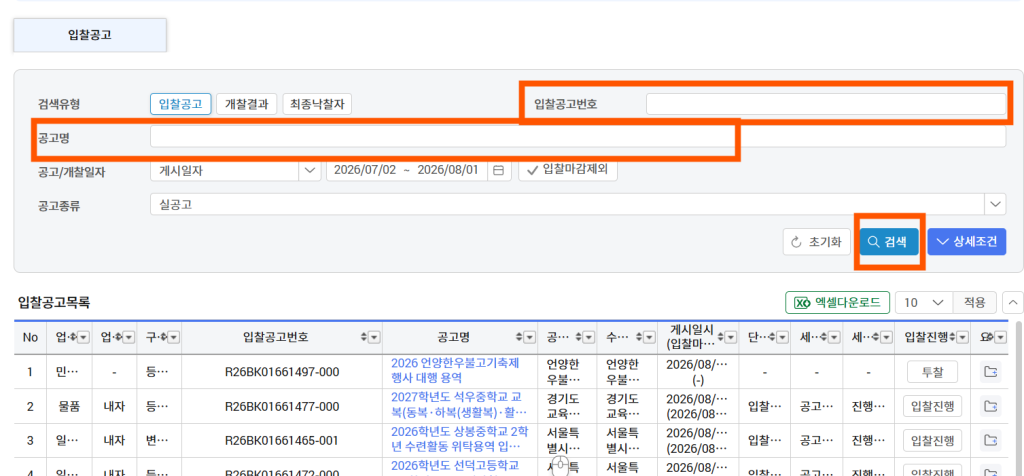This screenshot has height=476, width=1024.
Task: Open filter dropdown of 공고명 column
Action: (530, 337)
